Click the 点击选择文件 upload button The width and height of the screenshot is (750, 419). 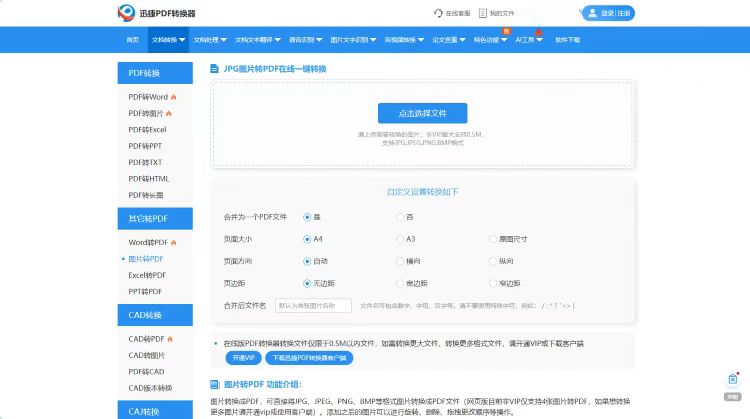click(x=422, y=113)
